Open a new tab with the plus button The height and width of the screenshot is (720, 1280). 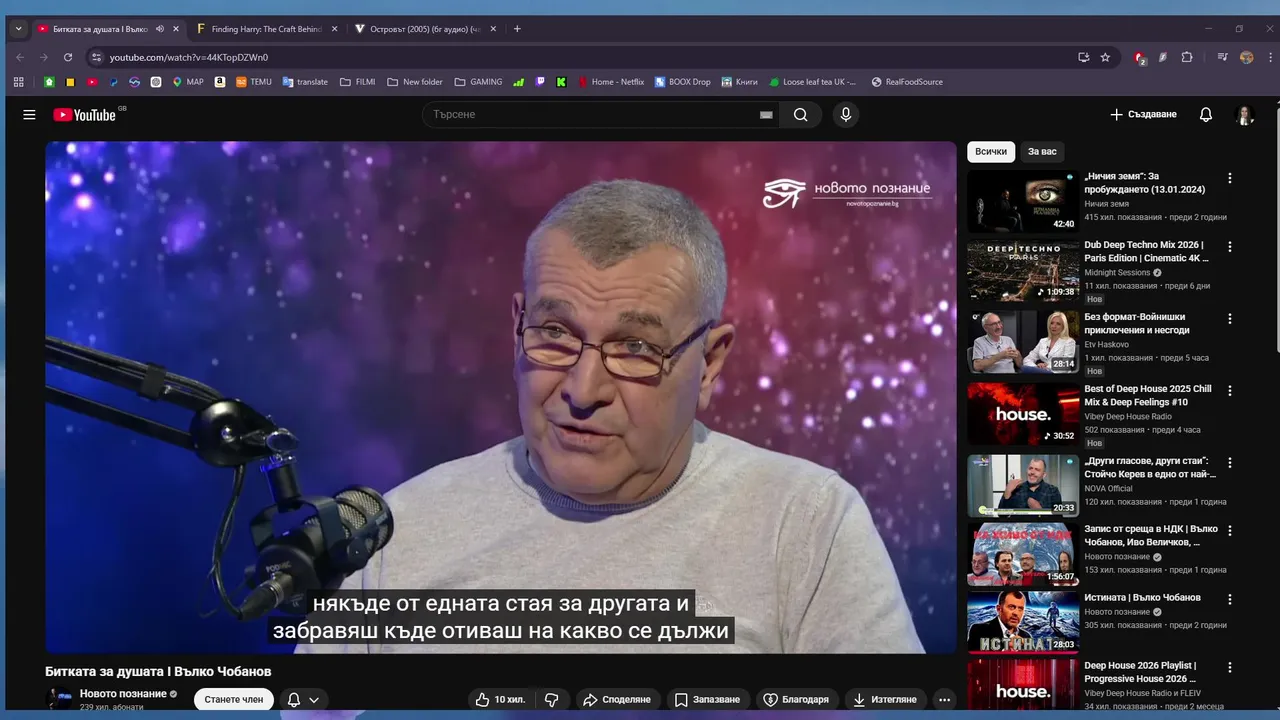coord(517,29)
